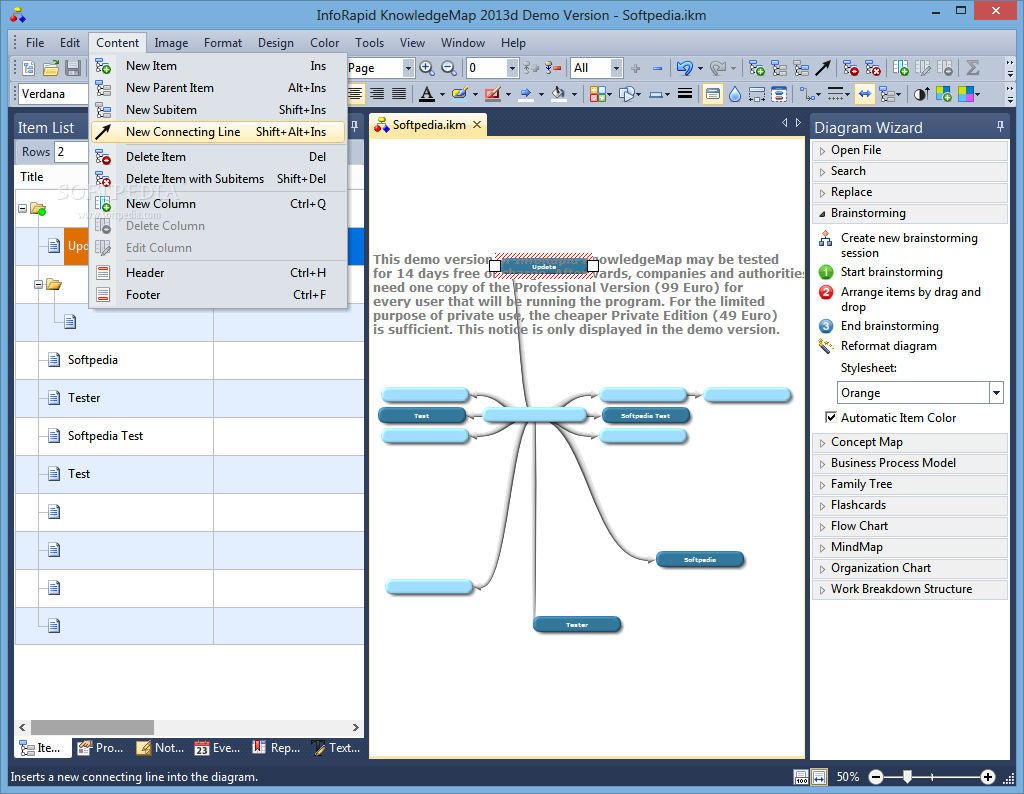The width and height of the screenshot is (1024, 794).
Task: Click Reformat diagram wand icon
Action: [825, 346]
